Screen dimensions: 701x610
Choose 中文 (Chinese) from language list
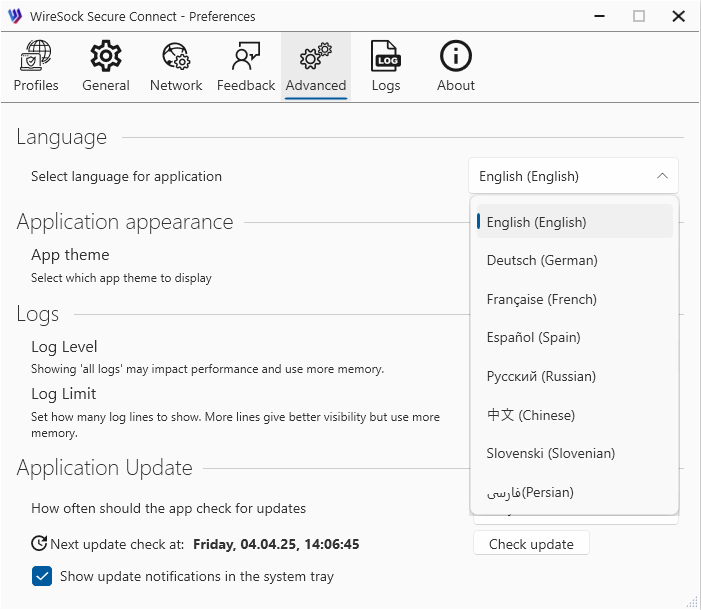[574, 415]
